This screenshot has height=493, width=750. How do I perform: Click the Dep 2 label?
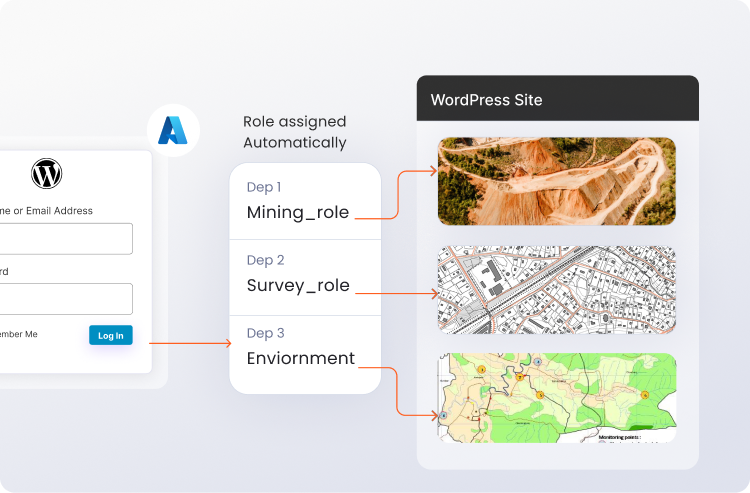265,260
